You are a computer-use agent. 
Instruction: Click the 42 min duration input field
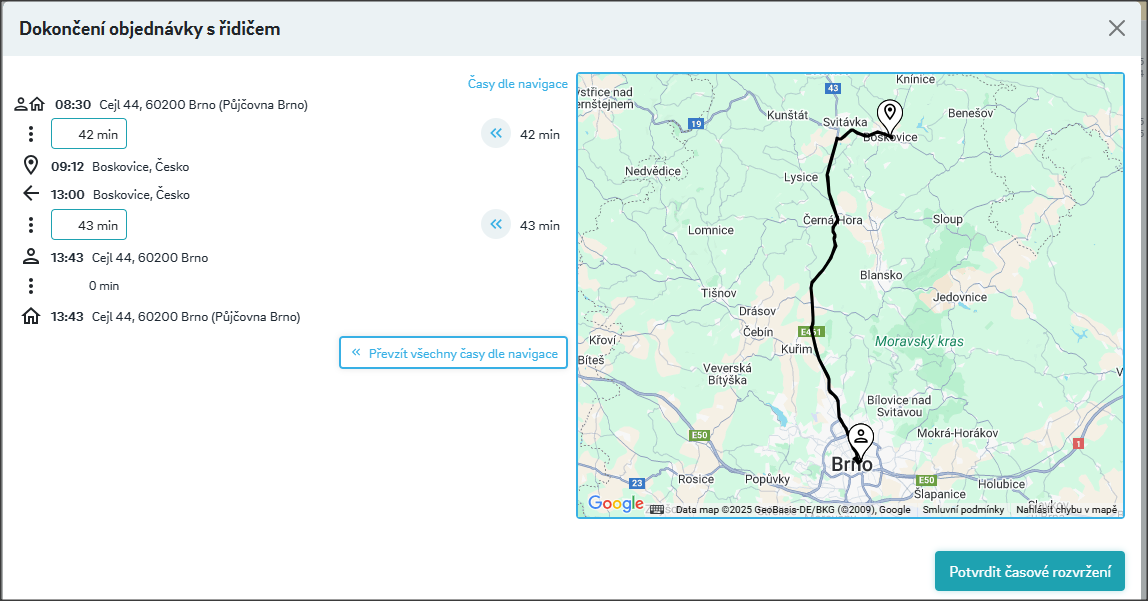(x=89, y=134)
